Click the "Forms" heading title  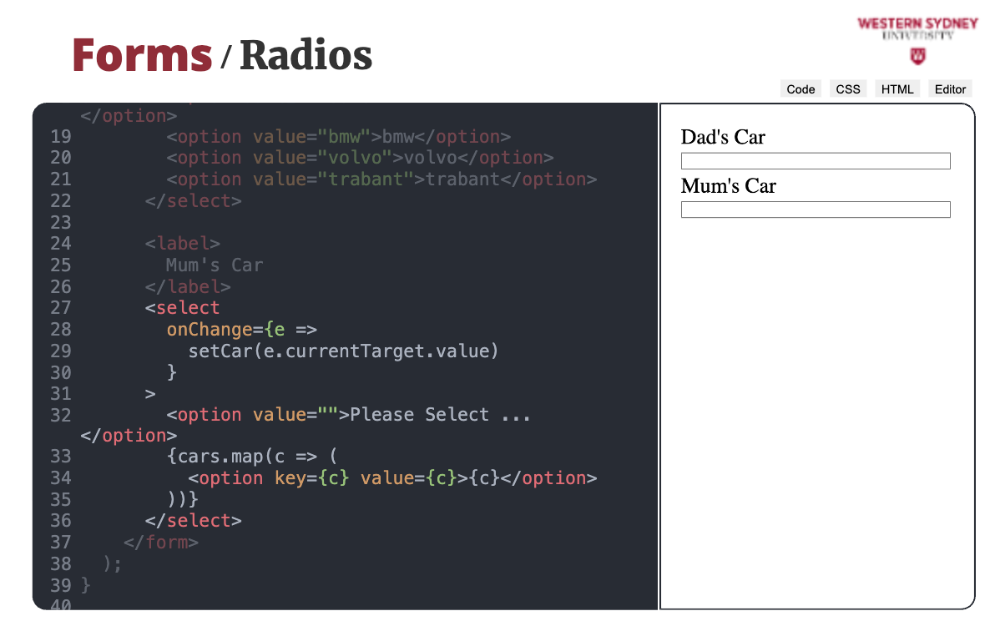click(141, 55)
